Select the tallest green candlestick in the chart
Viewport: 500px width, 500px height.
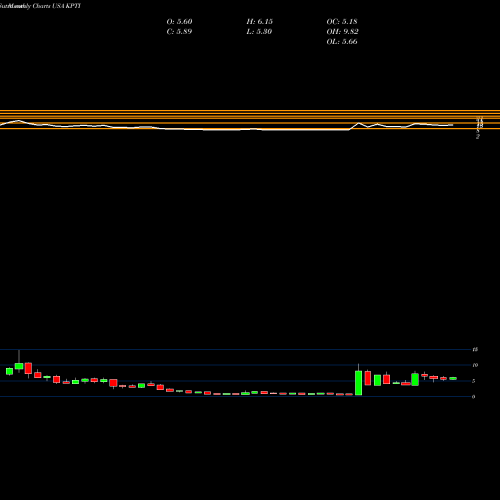click(x=359, y=383)
